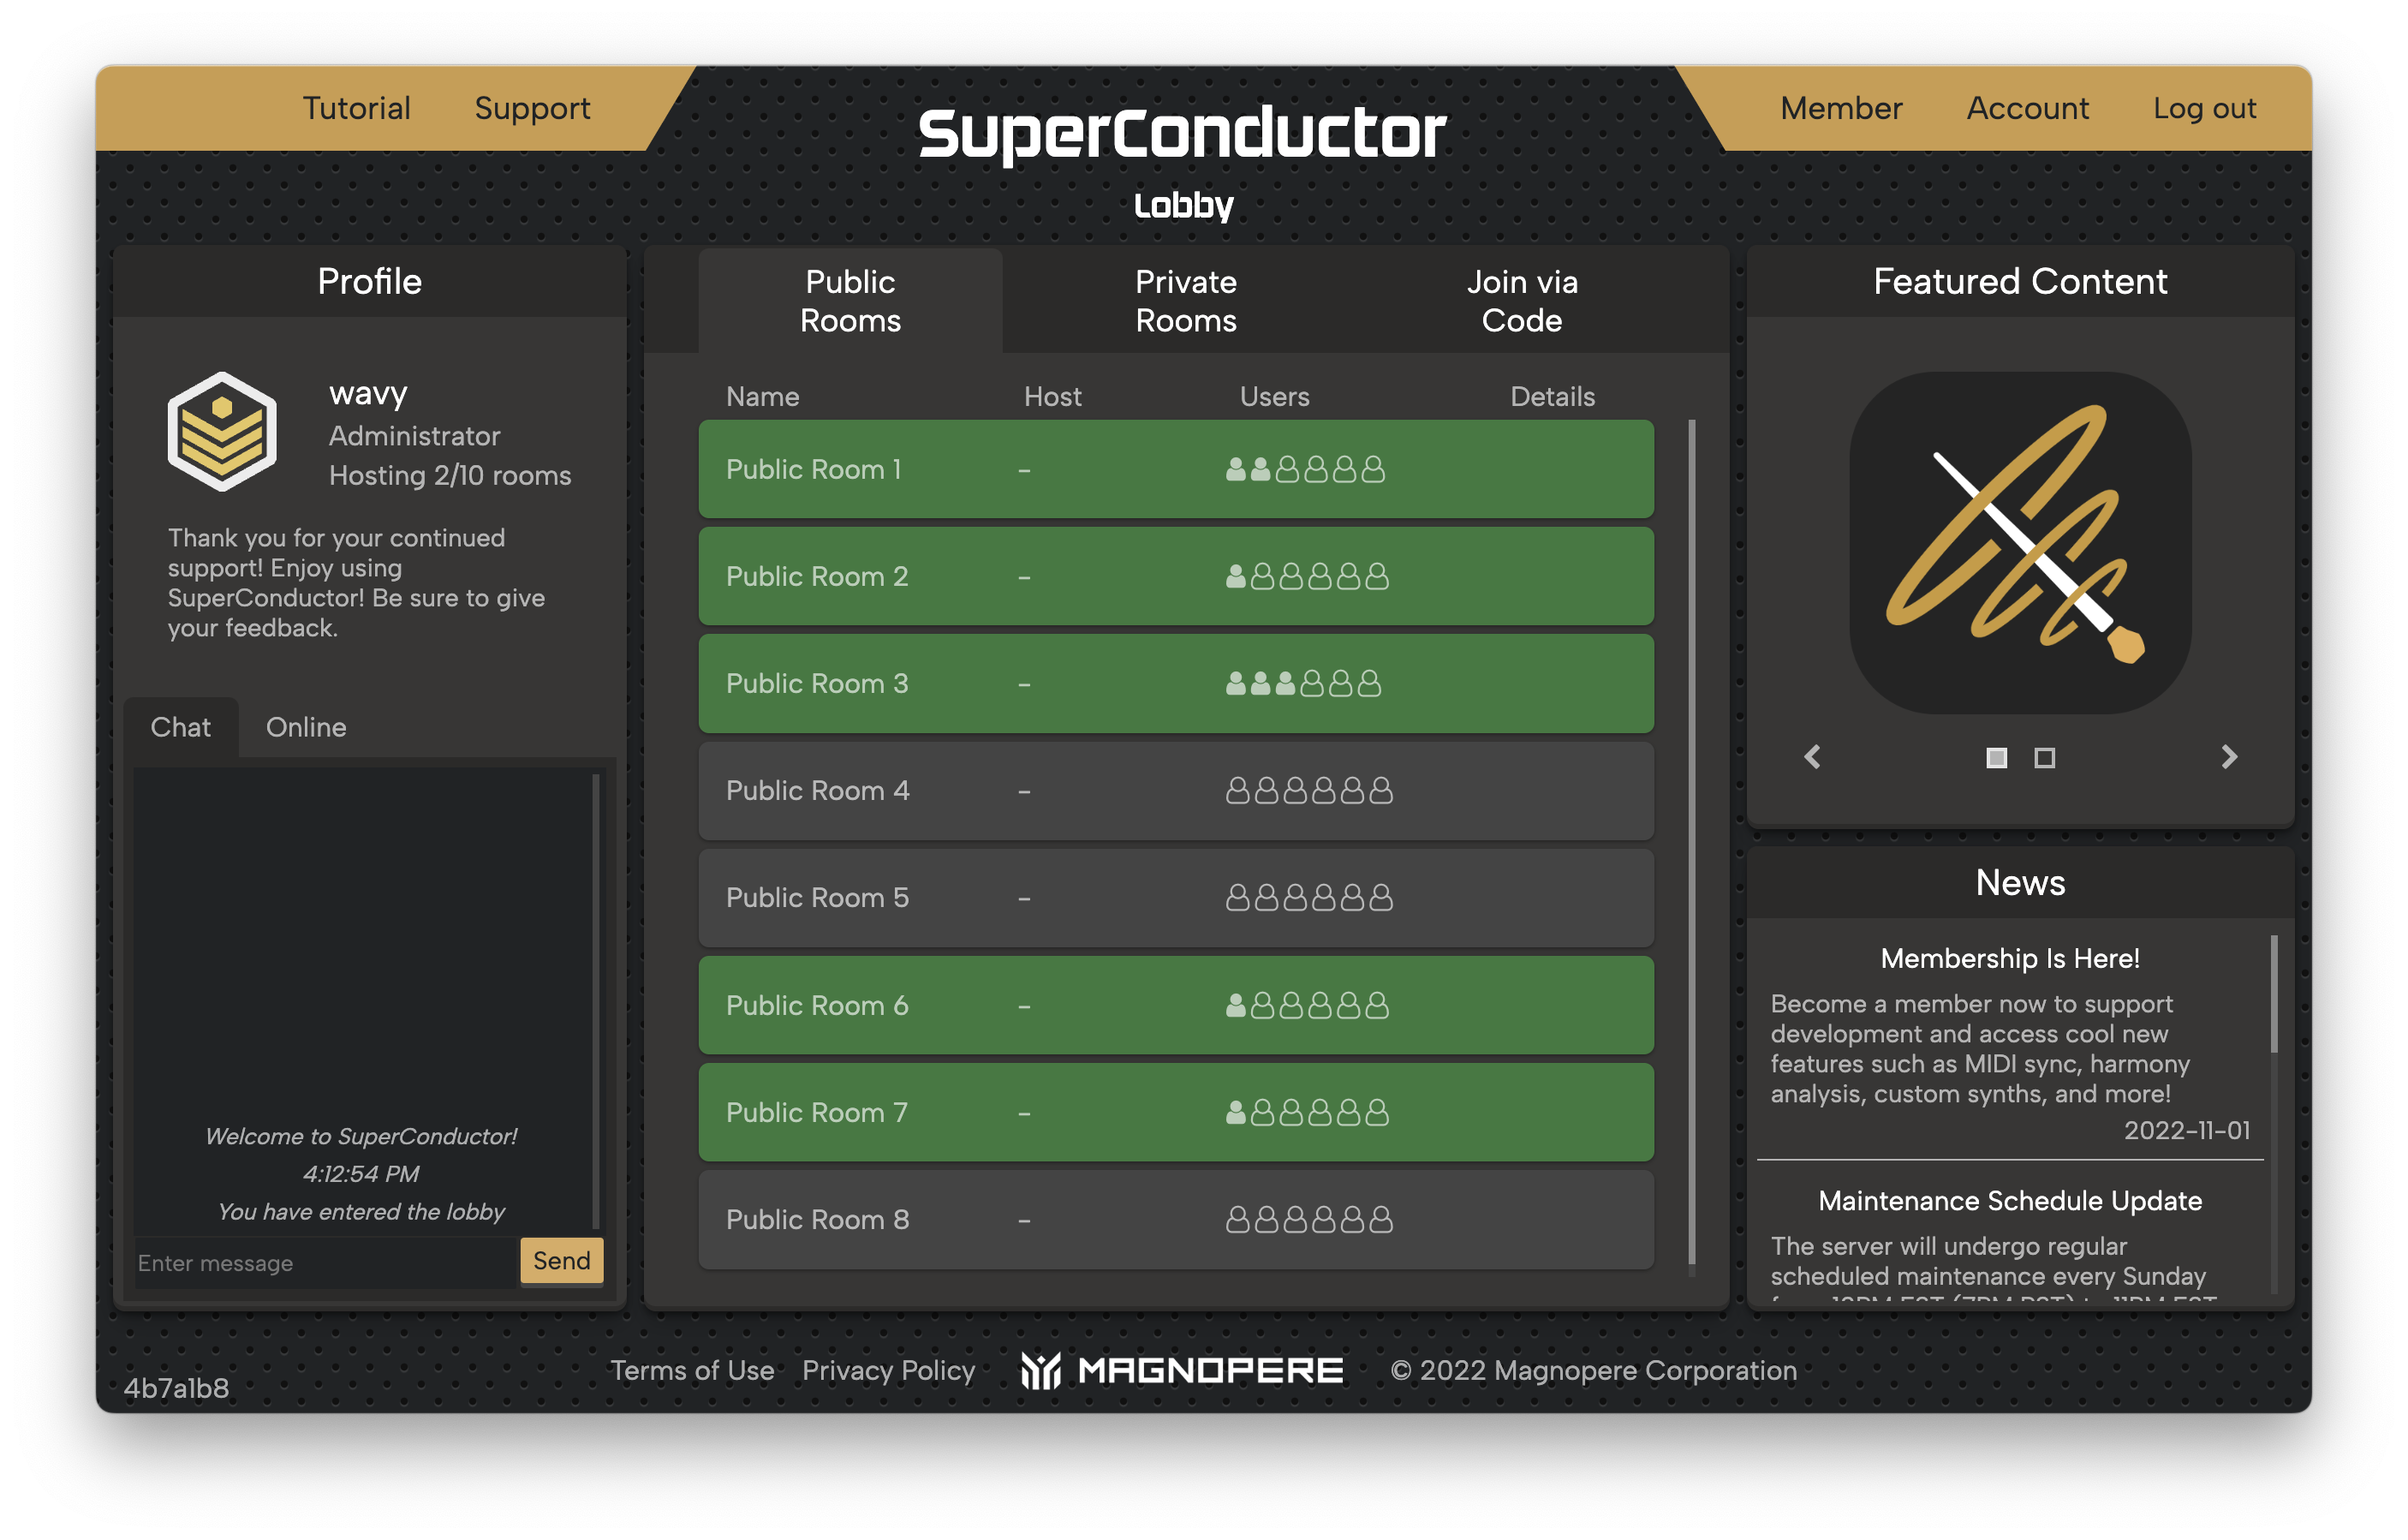
Task: Select the first featured carousel indicator
Action: pos(1996,758)
